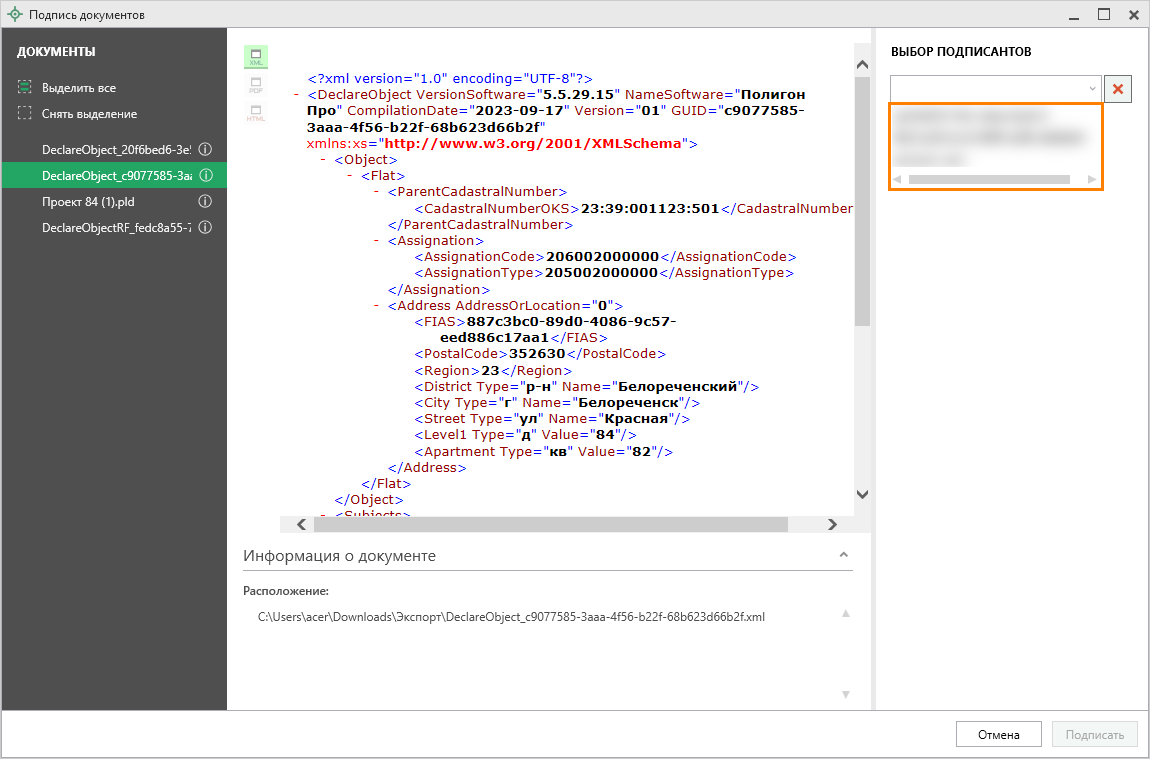Click info icon for Проект 84 (1).pld

205,201
